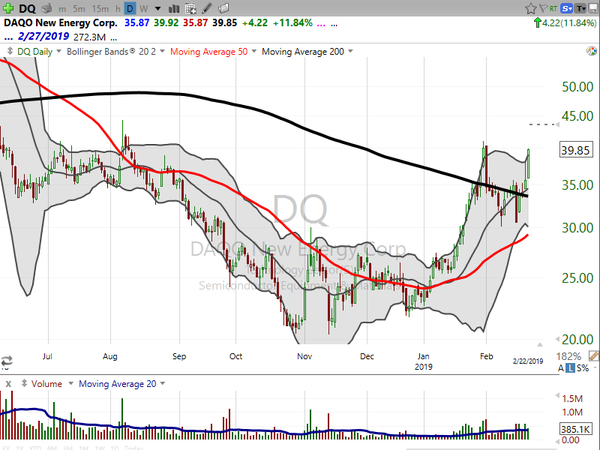Select the L log scale option
The height and width of the screenshot is (450, 600).
[x=571, y=368]
